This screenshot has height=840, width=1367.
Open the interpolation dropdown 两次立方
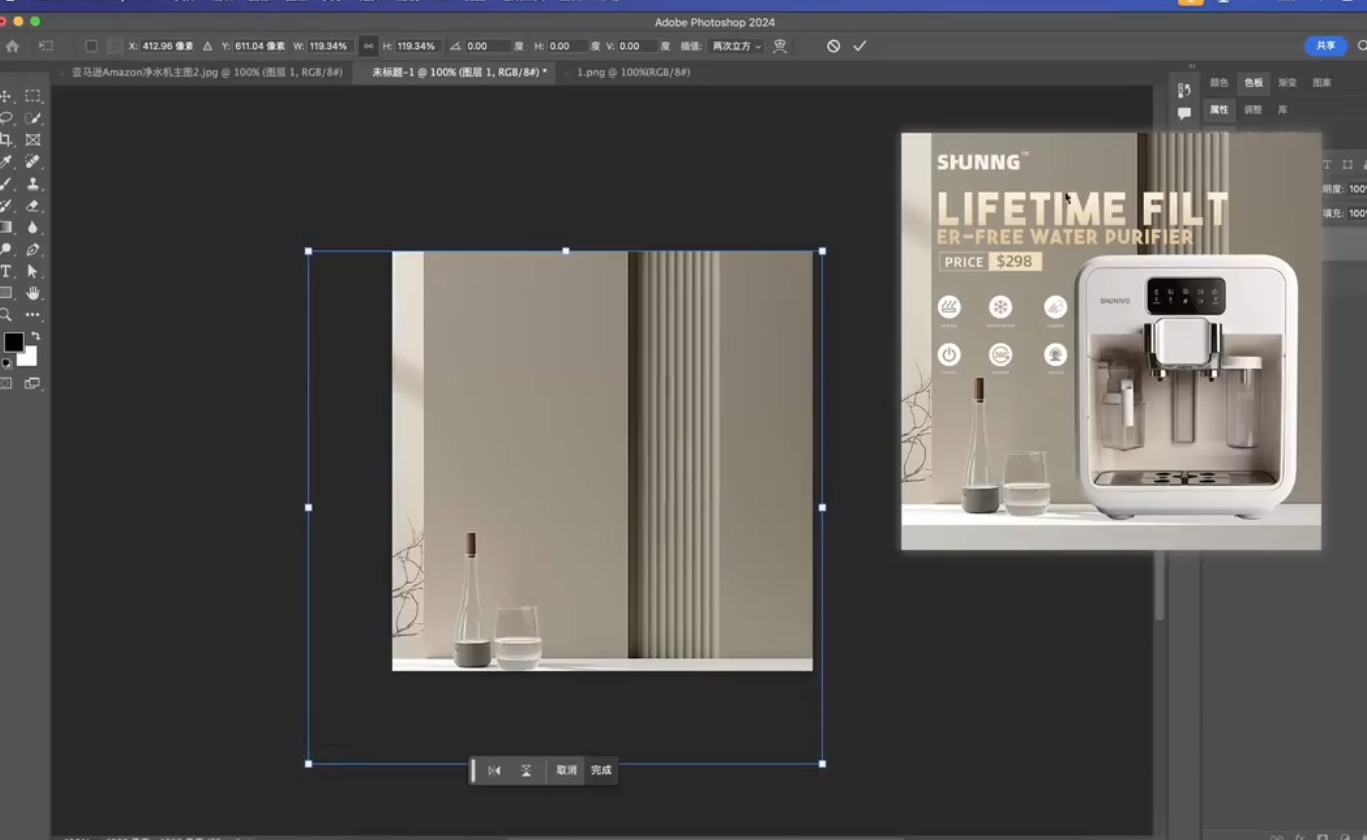click(736, 46)
